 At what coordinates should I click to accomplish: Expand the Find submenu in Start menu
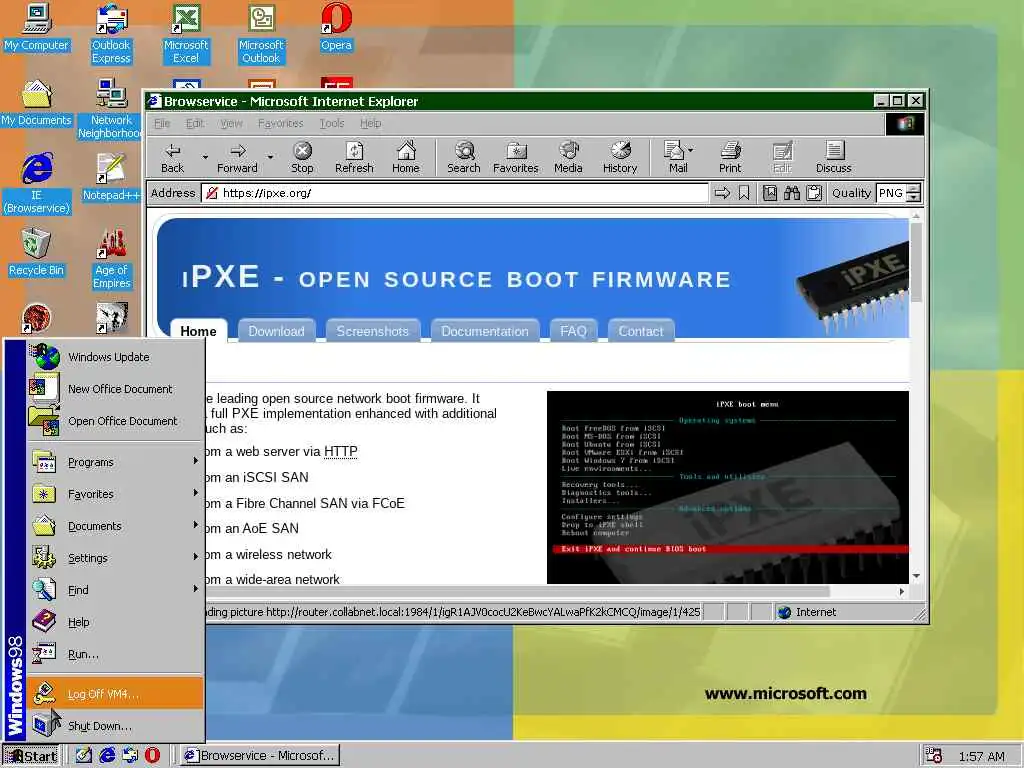pos(115,590)
